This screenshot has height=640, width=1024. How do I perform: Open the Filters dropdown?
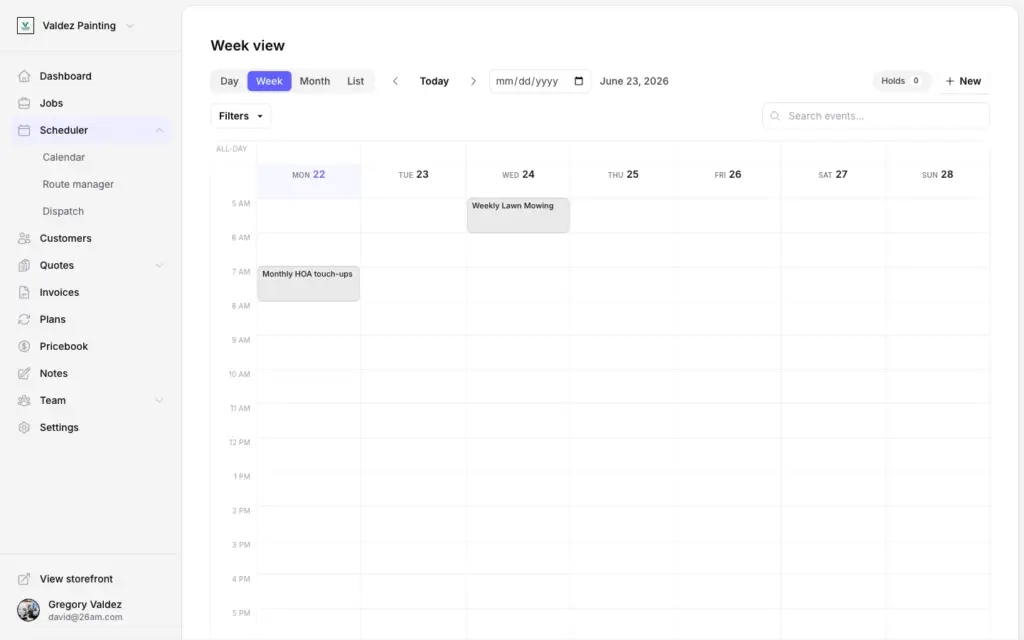tap(240, 116)
